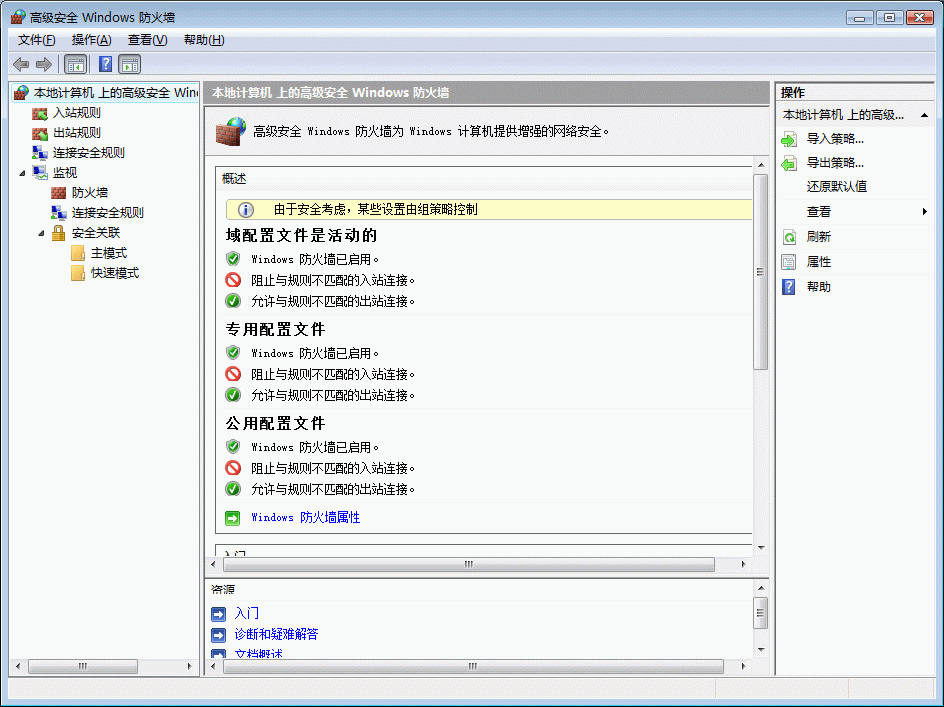This screenshot has height=707, width=944.
Task: Select 防火墙 under 监视
Action: pos(90,192)
